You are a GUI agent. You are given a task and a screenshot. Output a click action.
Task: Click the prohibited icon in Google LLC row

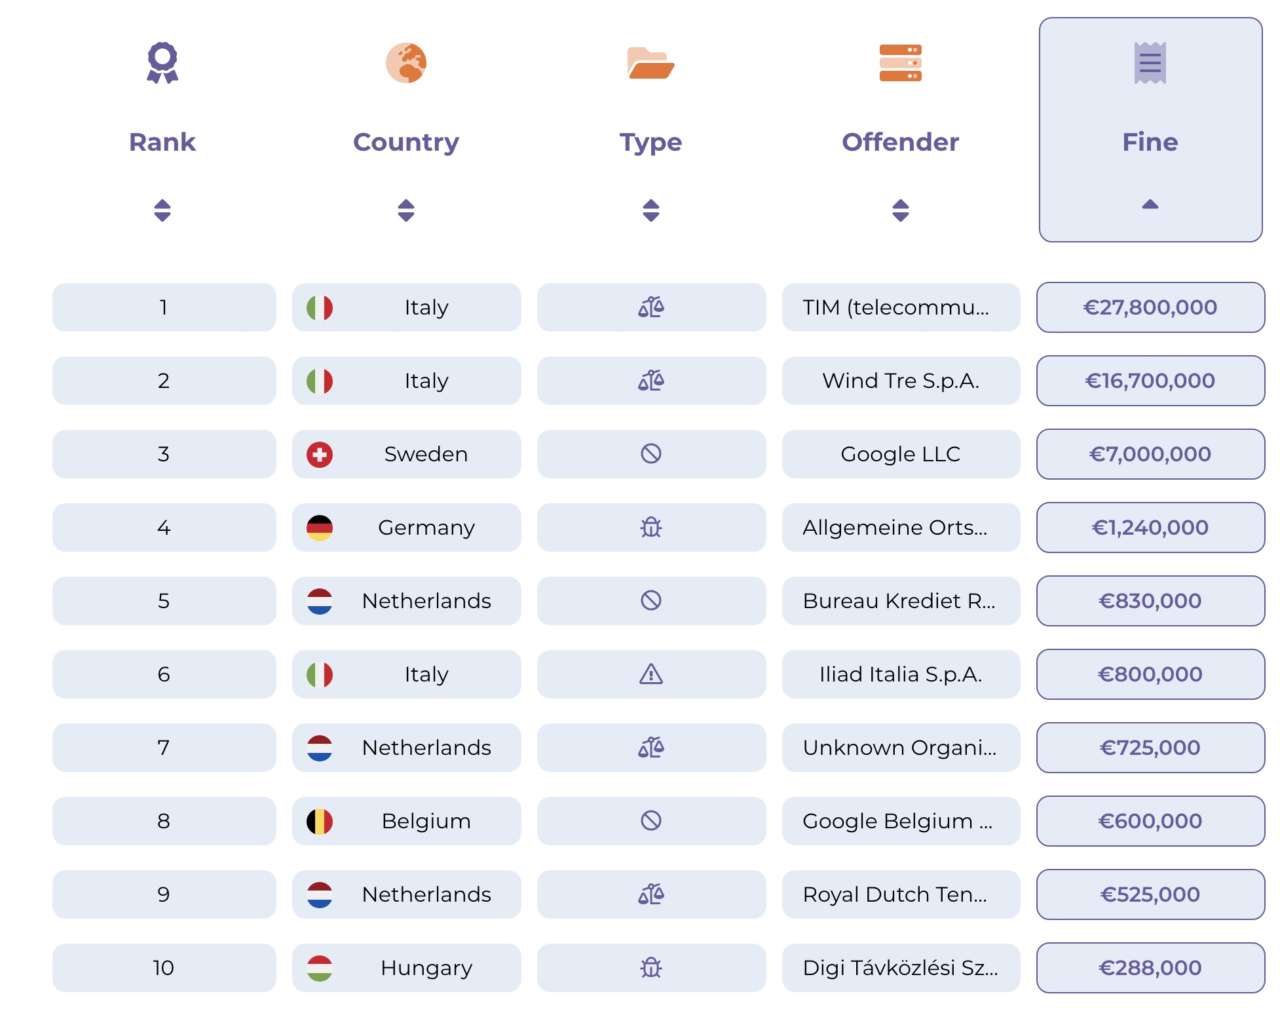651,454
